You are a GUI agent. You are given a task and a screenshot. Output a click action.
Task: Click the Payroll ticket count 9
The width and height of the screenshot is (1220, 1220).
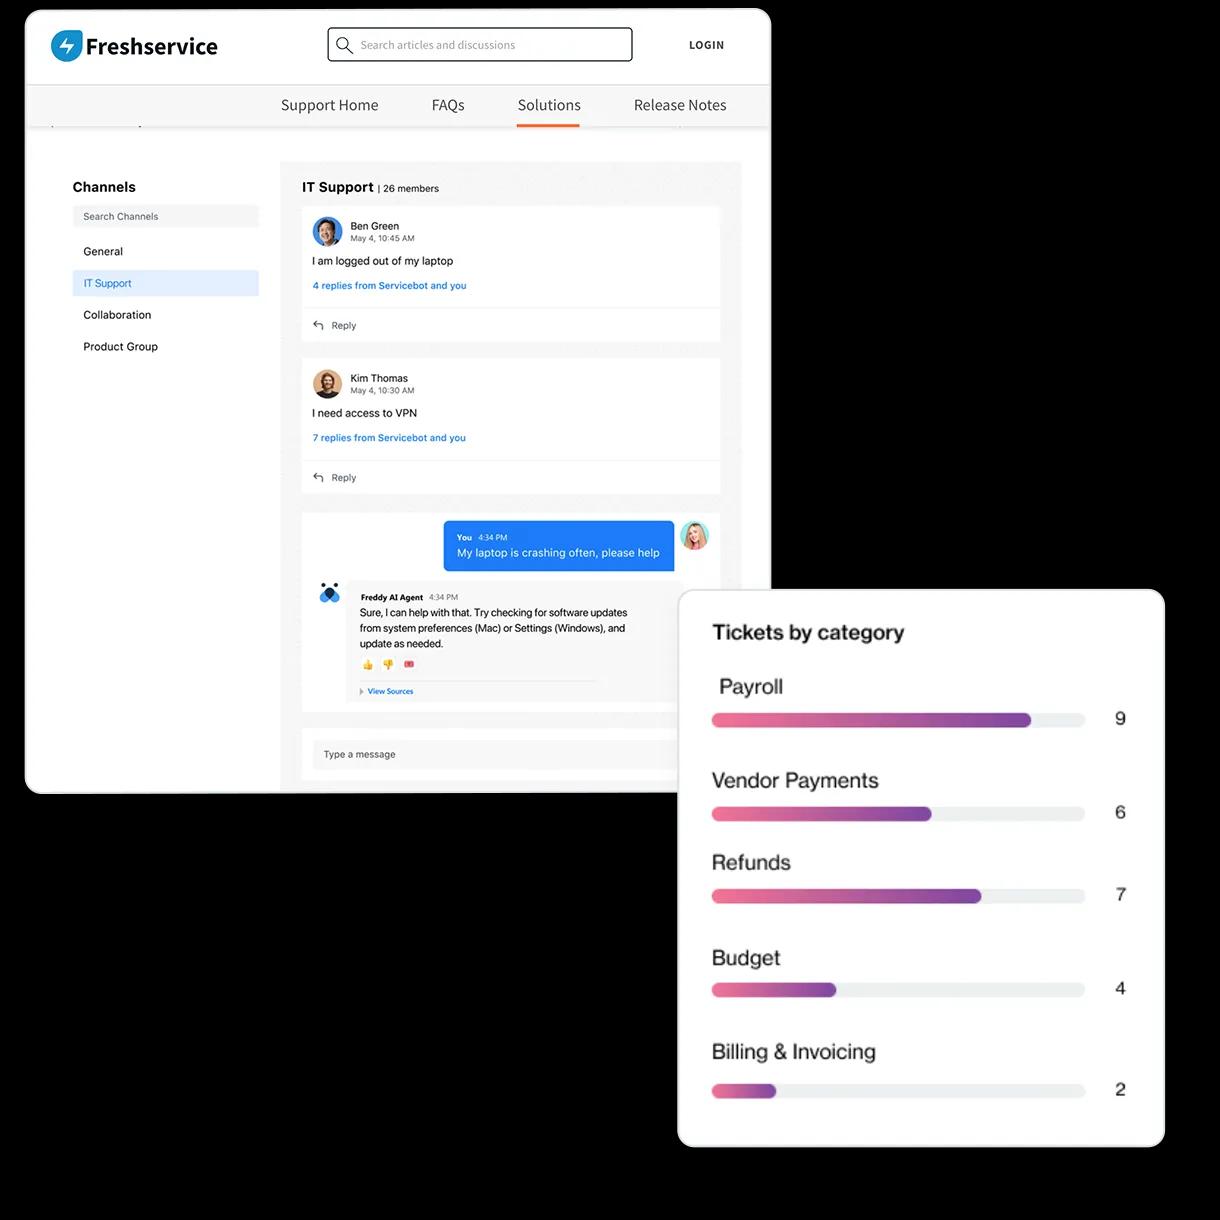pyautogui.click(x=1120, y=718)
